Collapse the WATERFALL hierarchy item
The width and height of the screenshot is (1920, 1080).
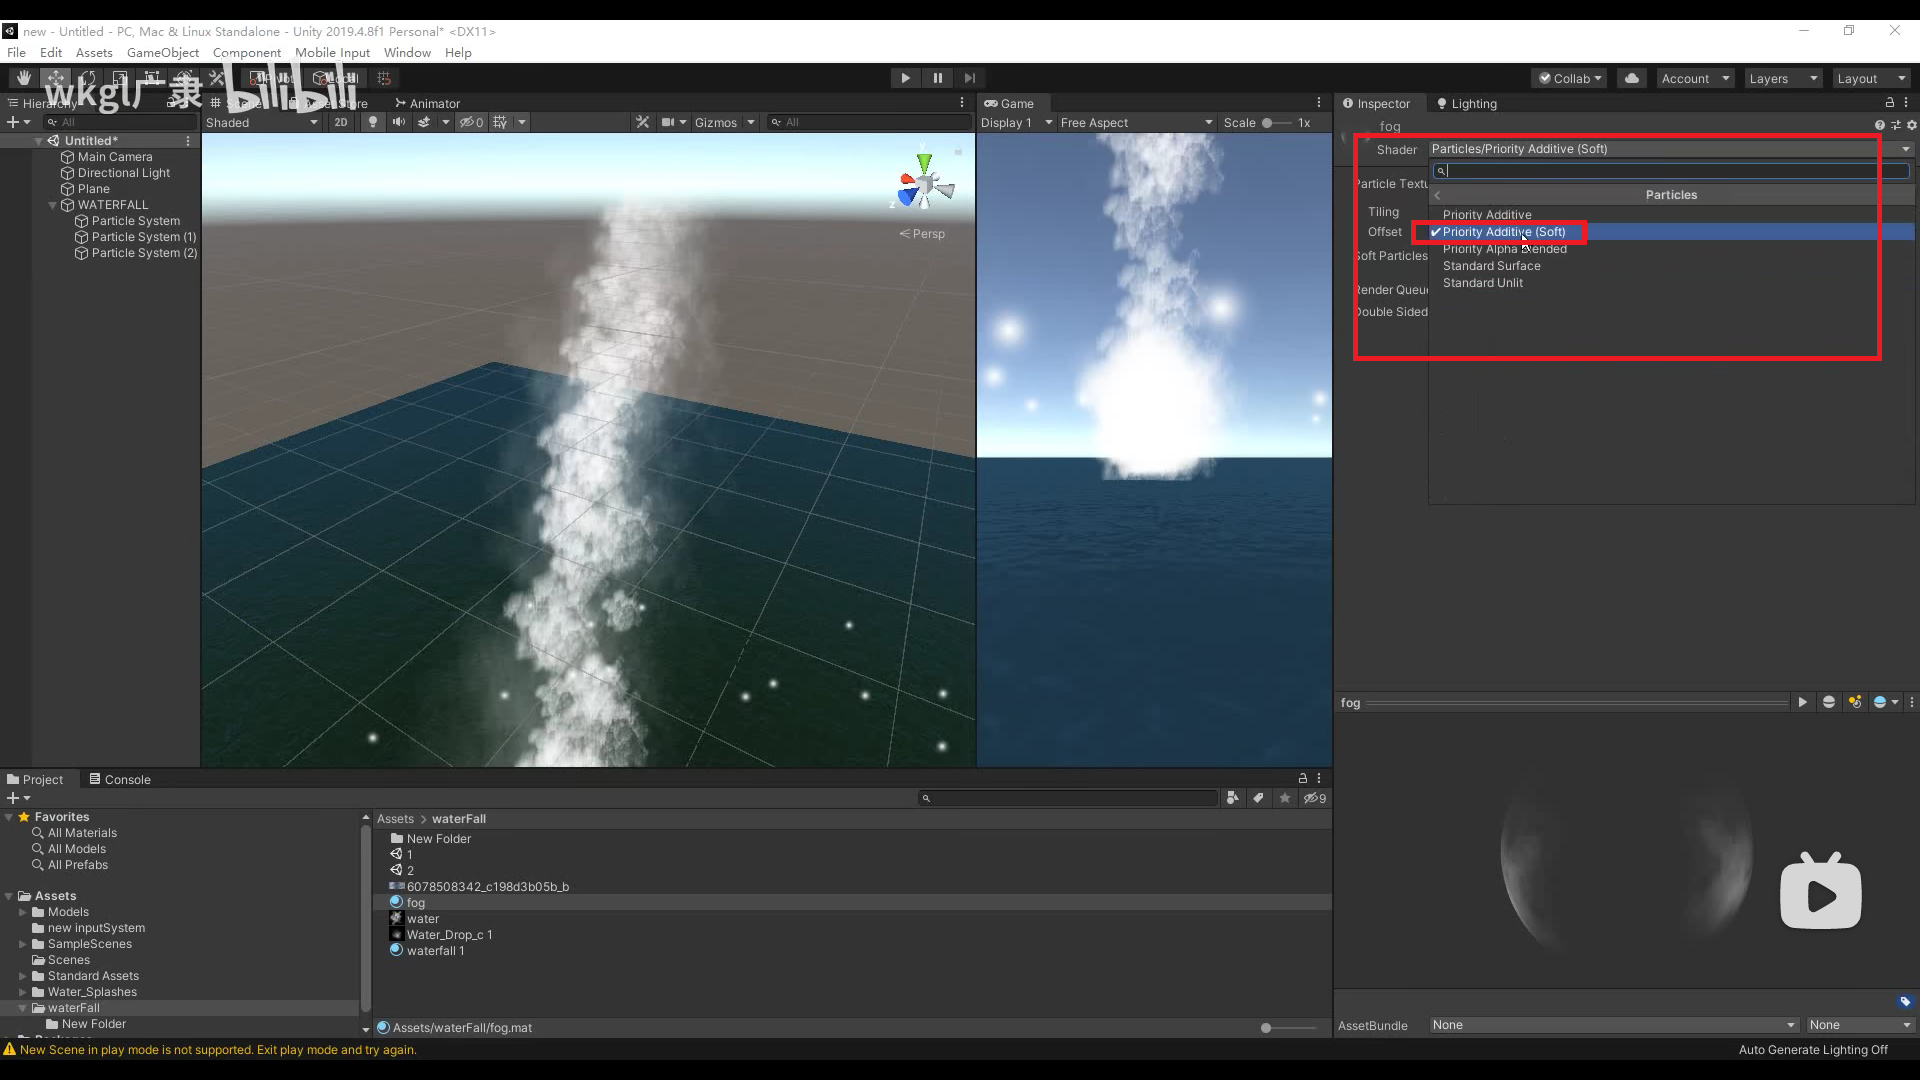[x=52, y=204]
